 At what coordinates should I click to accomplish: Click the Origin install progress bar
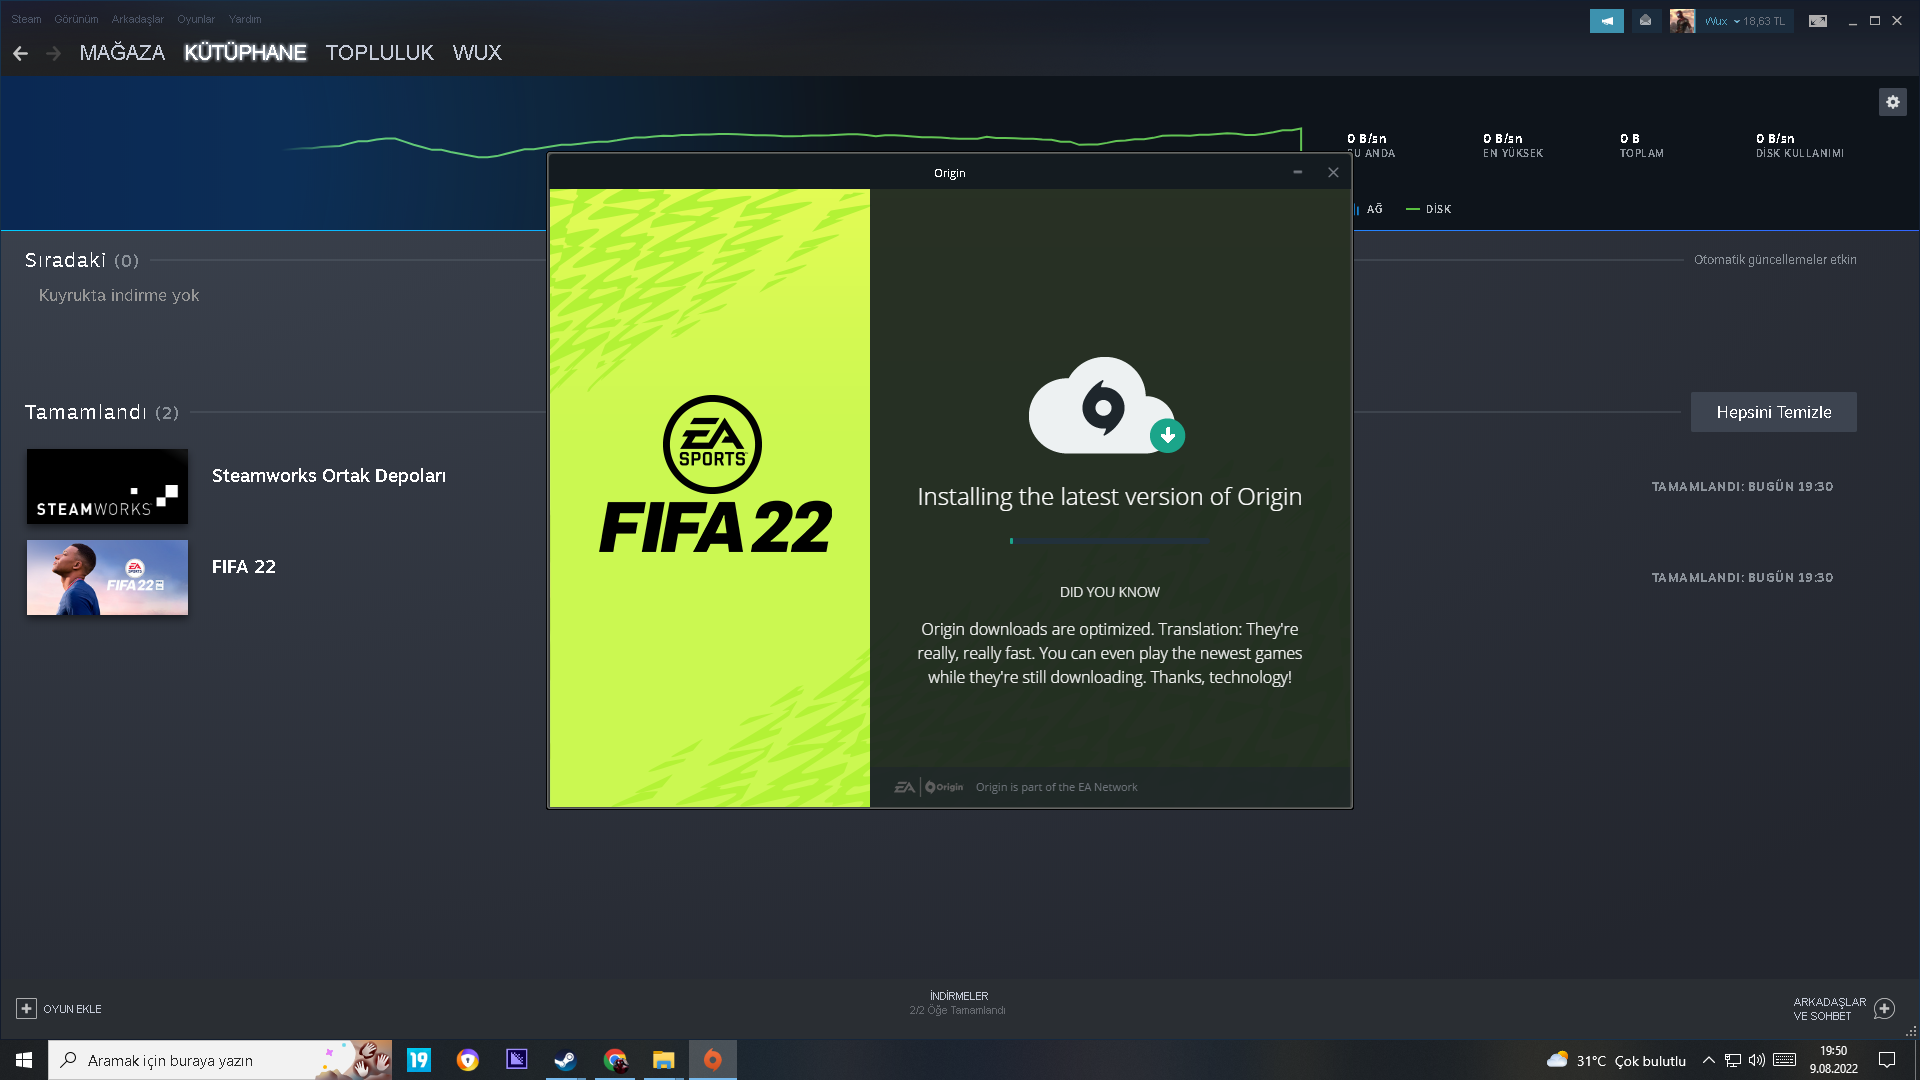(1109, 541)
